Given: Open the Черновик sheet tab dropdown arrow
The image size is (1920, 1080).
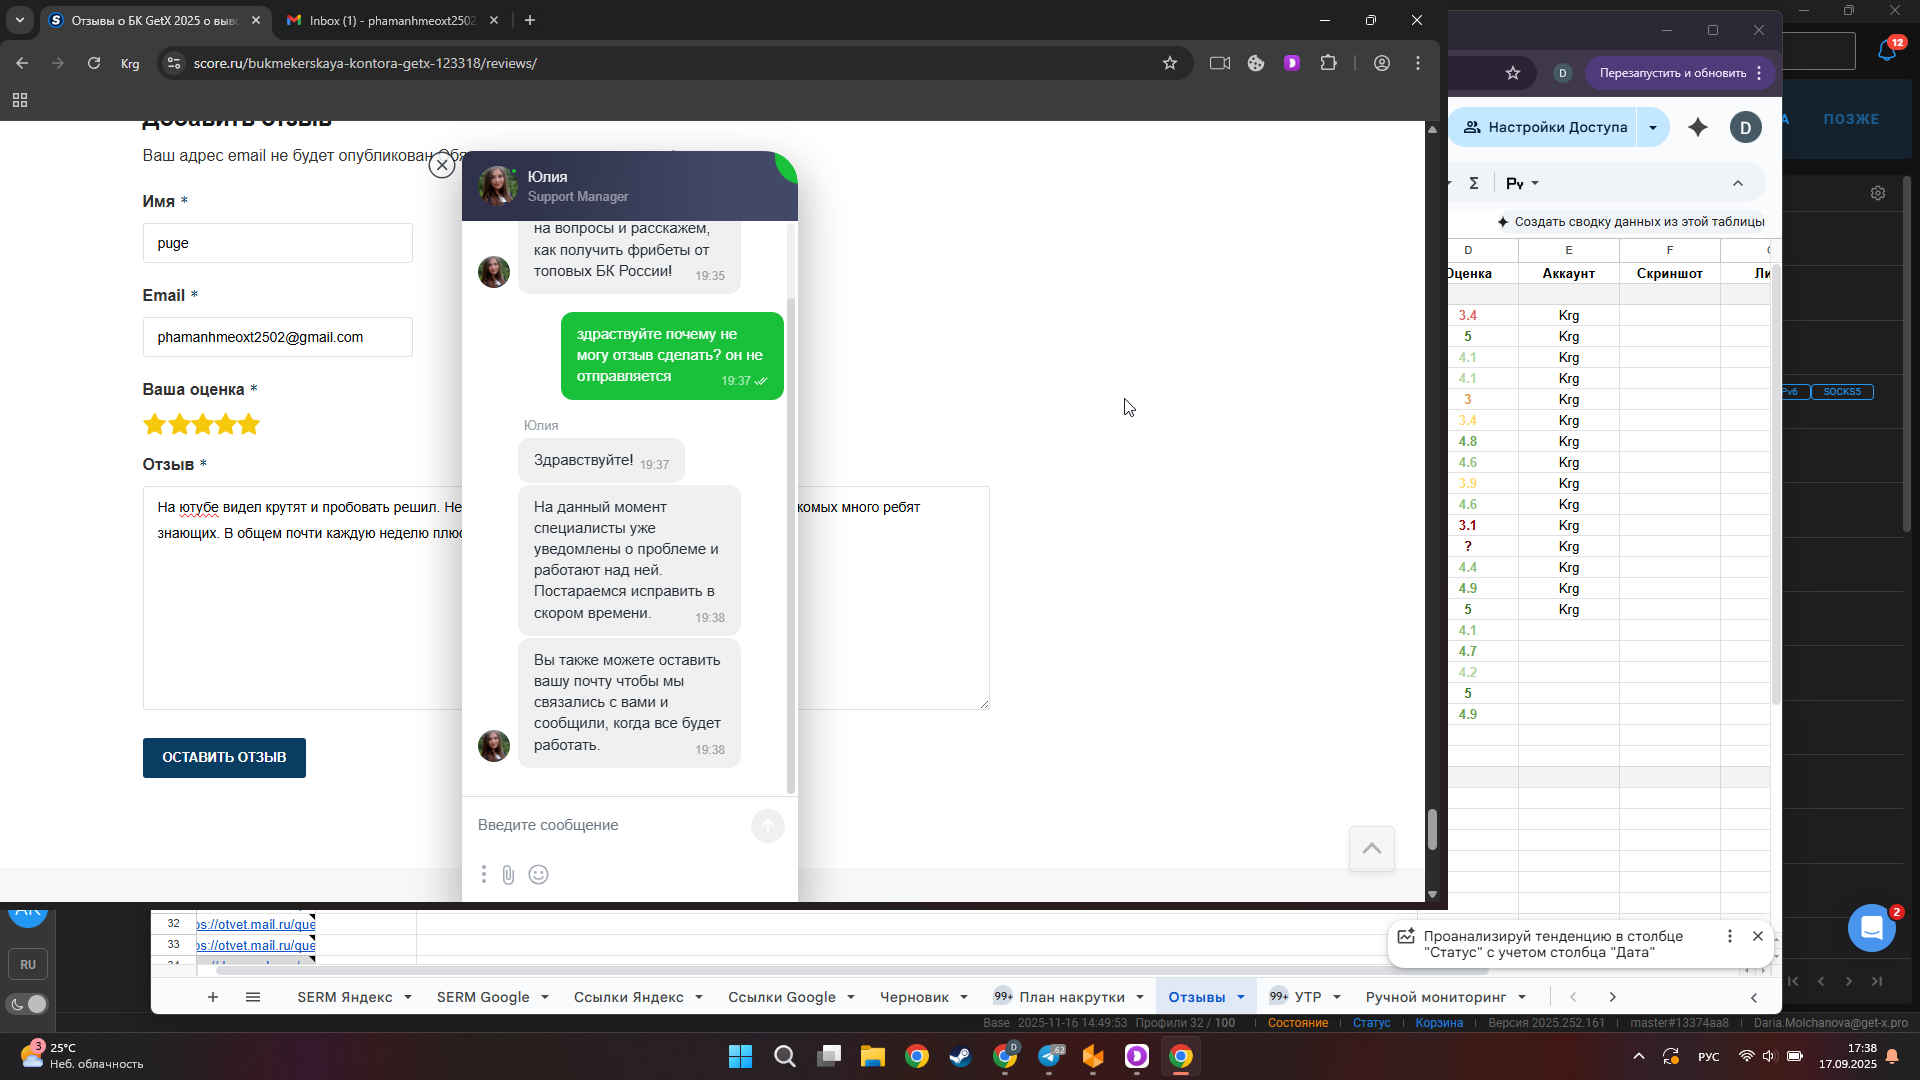Looking at the screenshot, I should 964,997.
